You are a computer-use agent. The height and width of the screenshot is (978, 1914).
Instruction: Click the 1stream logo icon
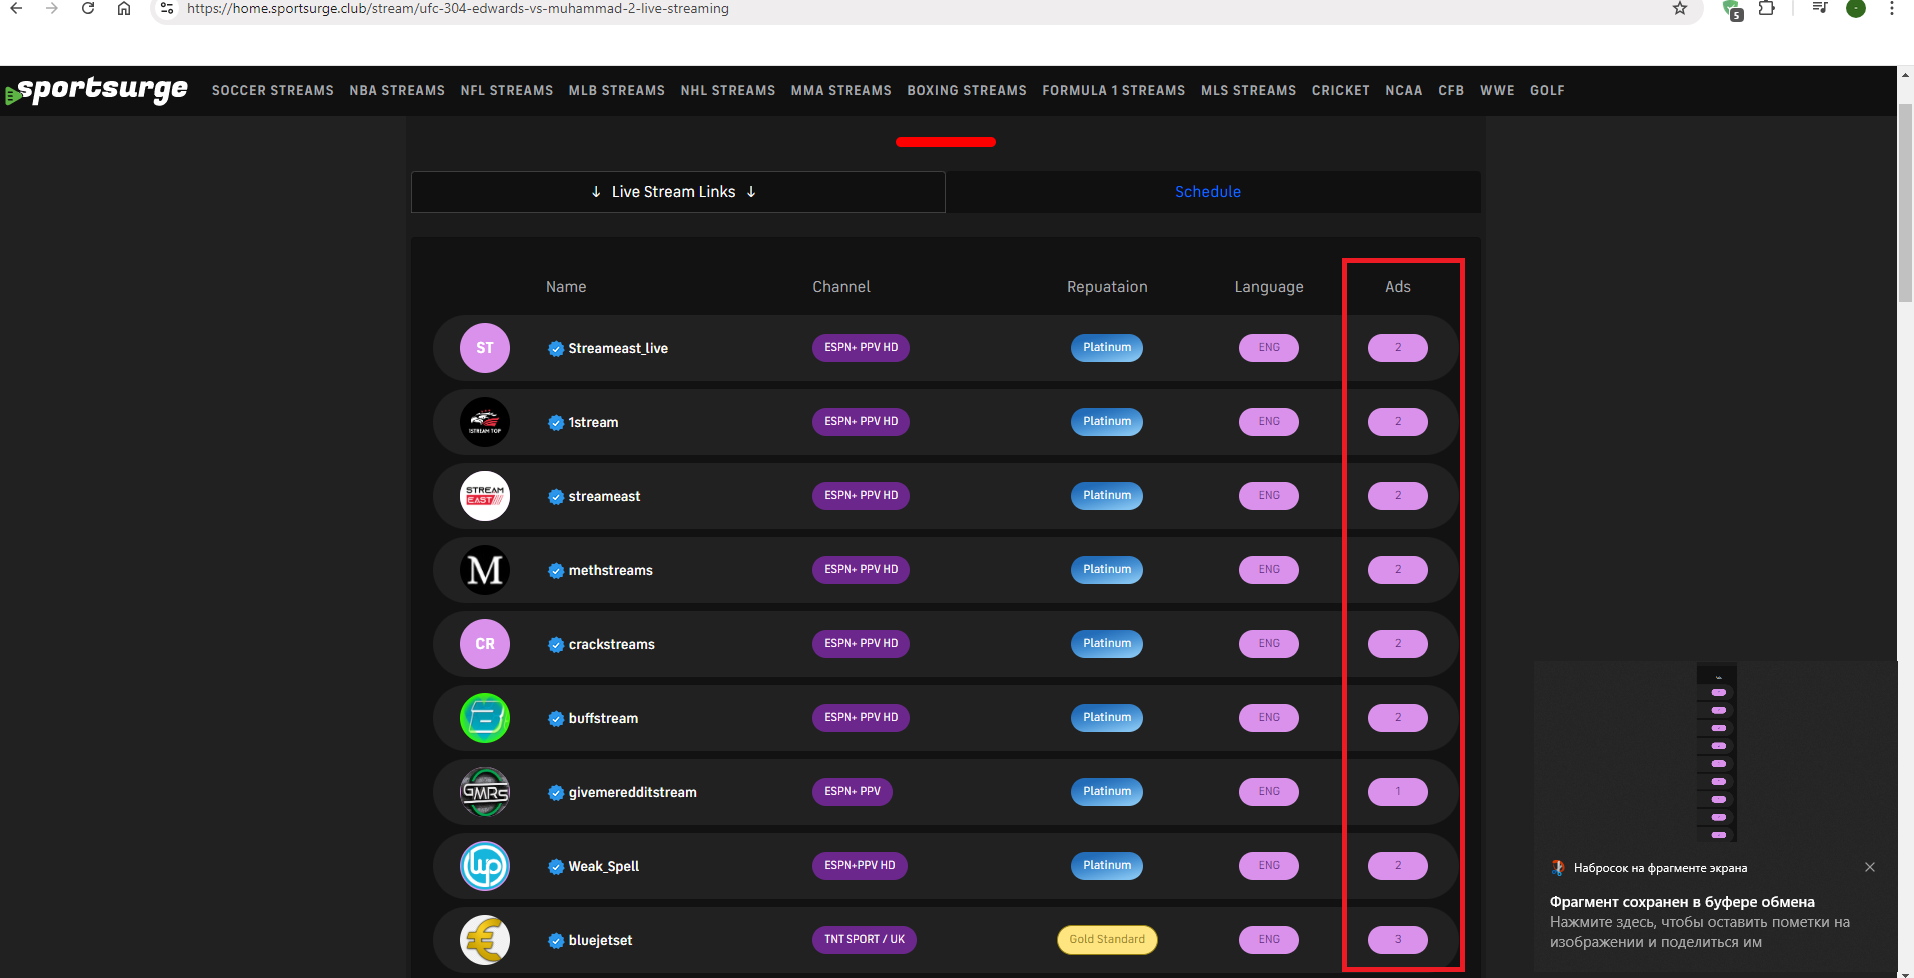click(x=485, y=422)
